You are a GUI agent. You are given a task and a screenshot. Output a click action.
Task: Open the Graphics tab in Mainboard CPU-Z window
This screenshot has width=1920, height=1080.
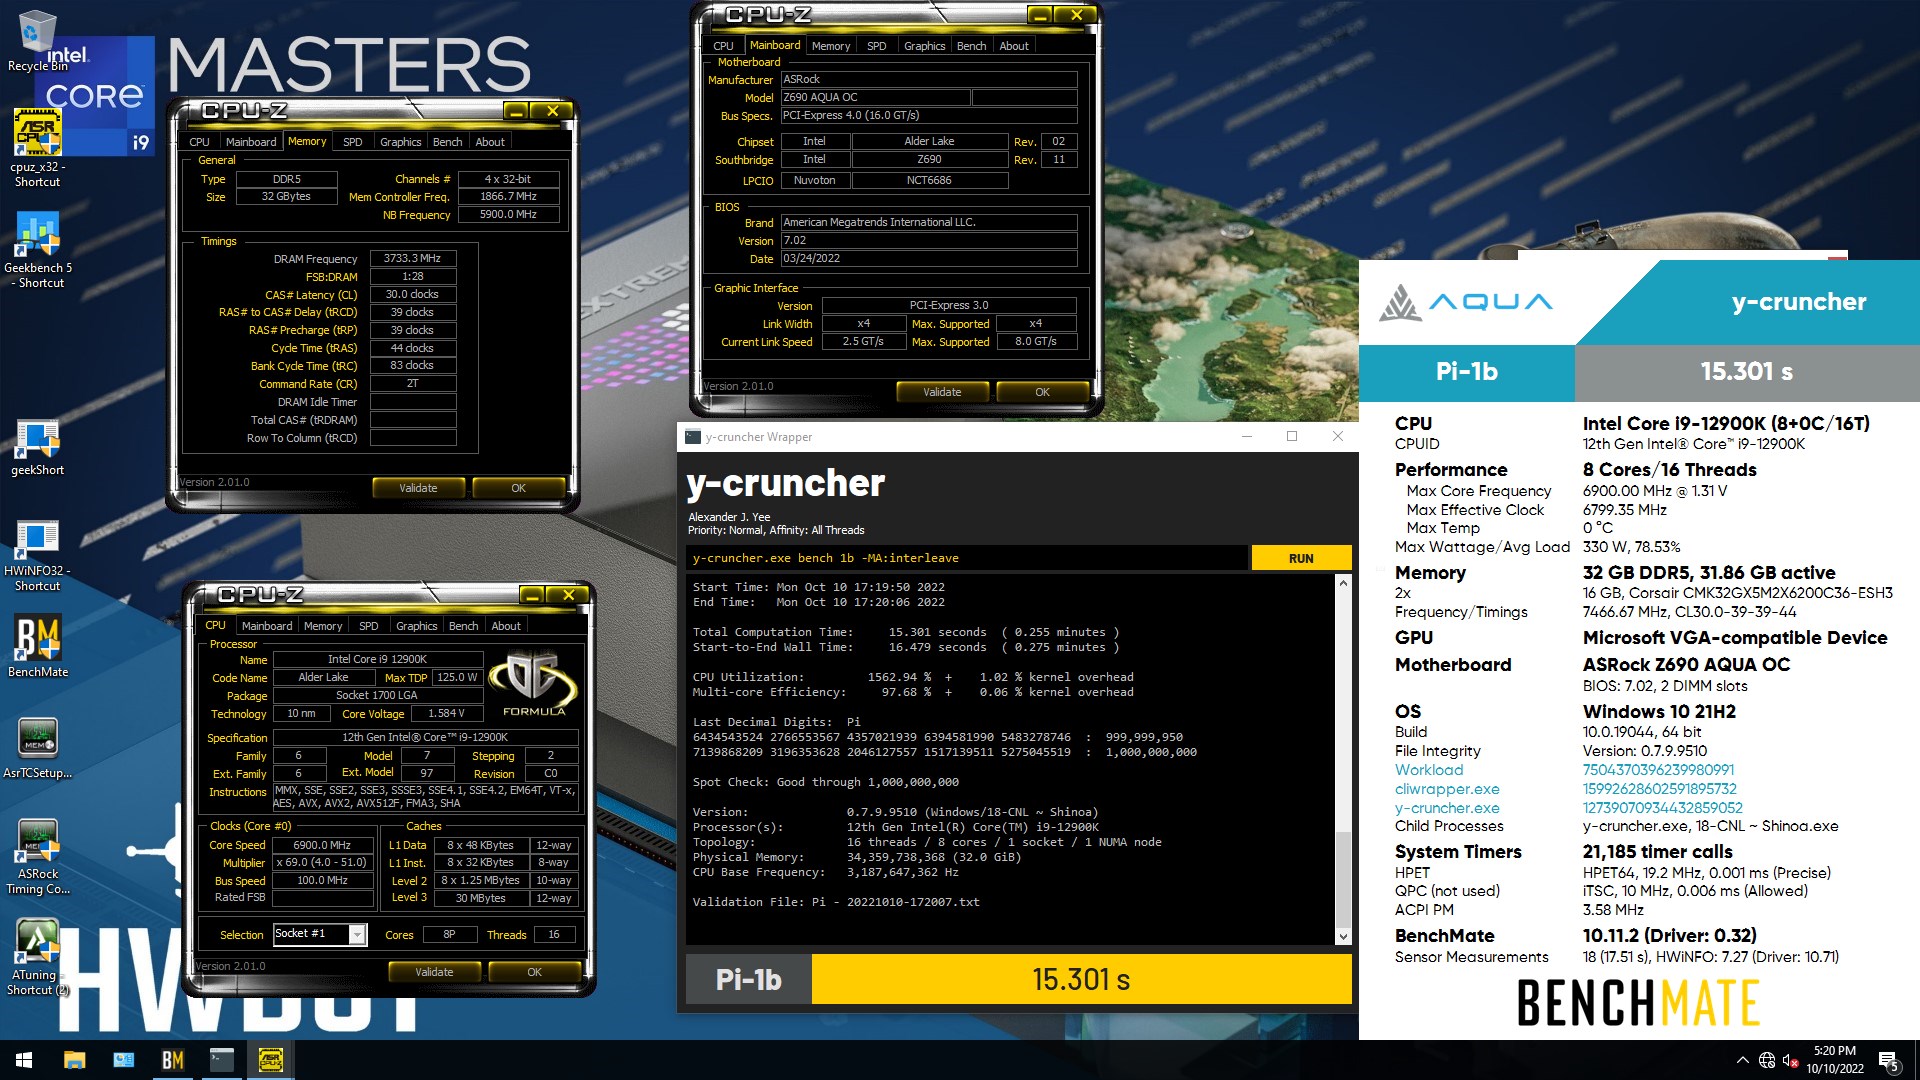924,46
